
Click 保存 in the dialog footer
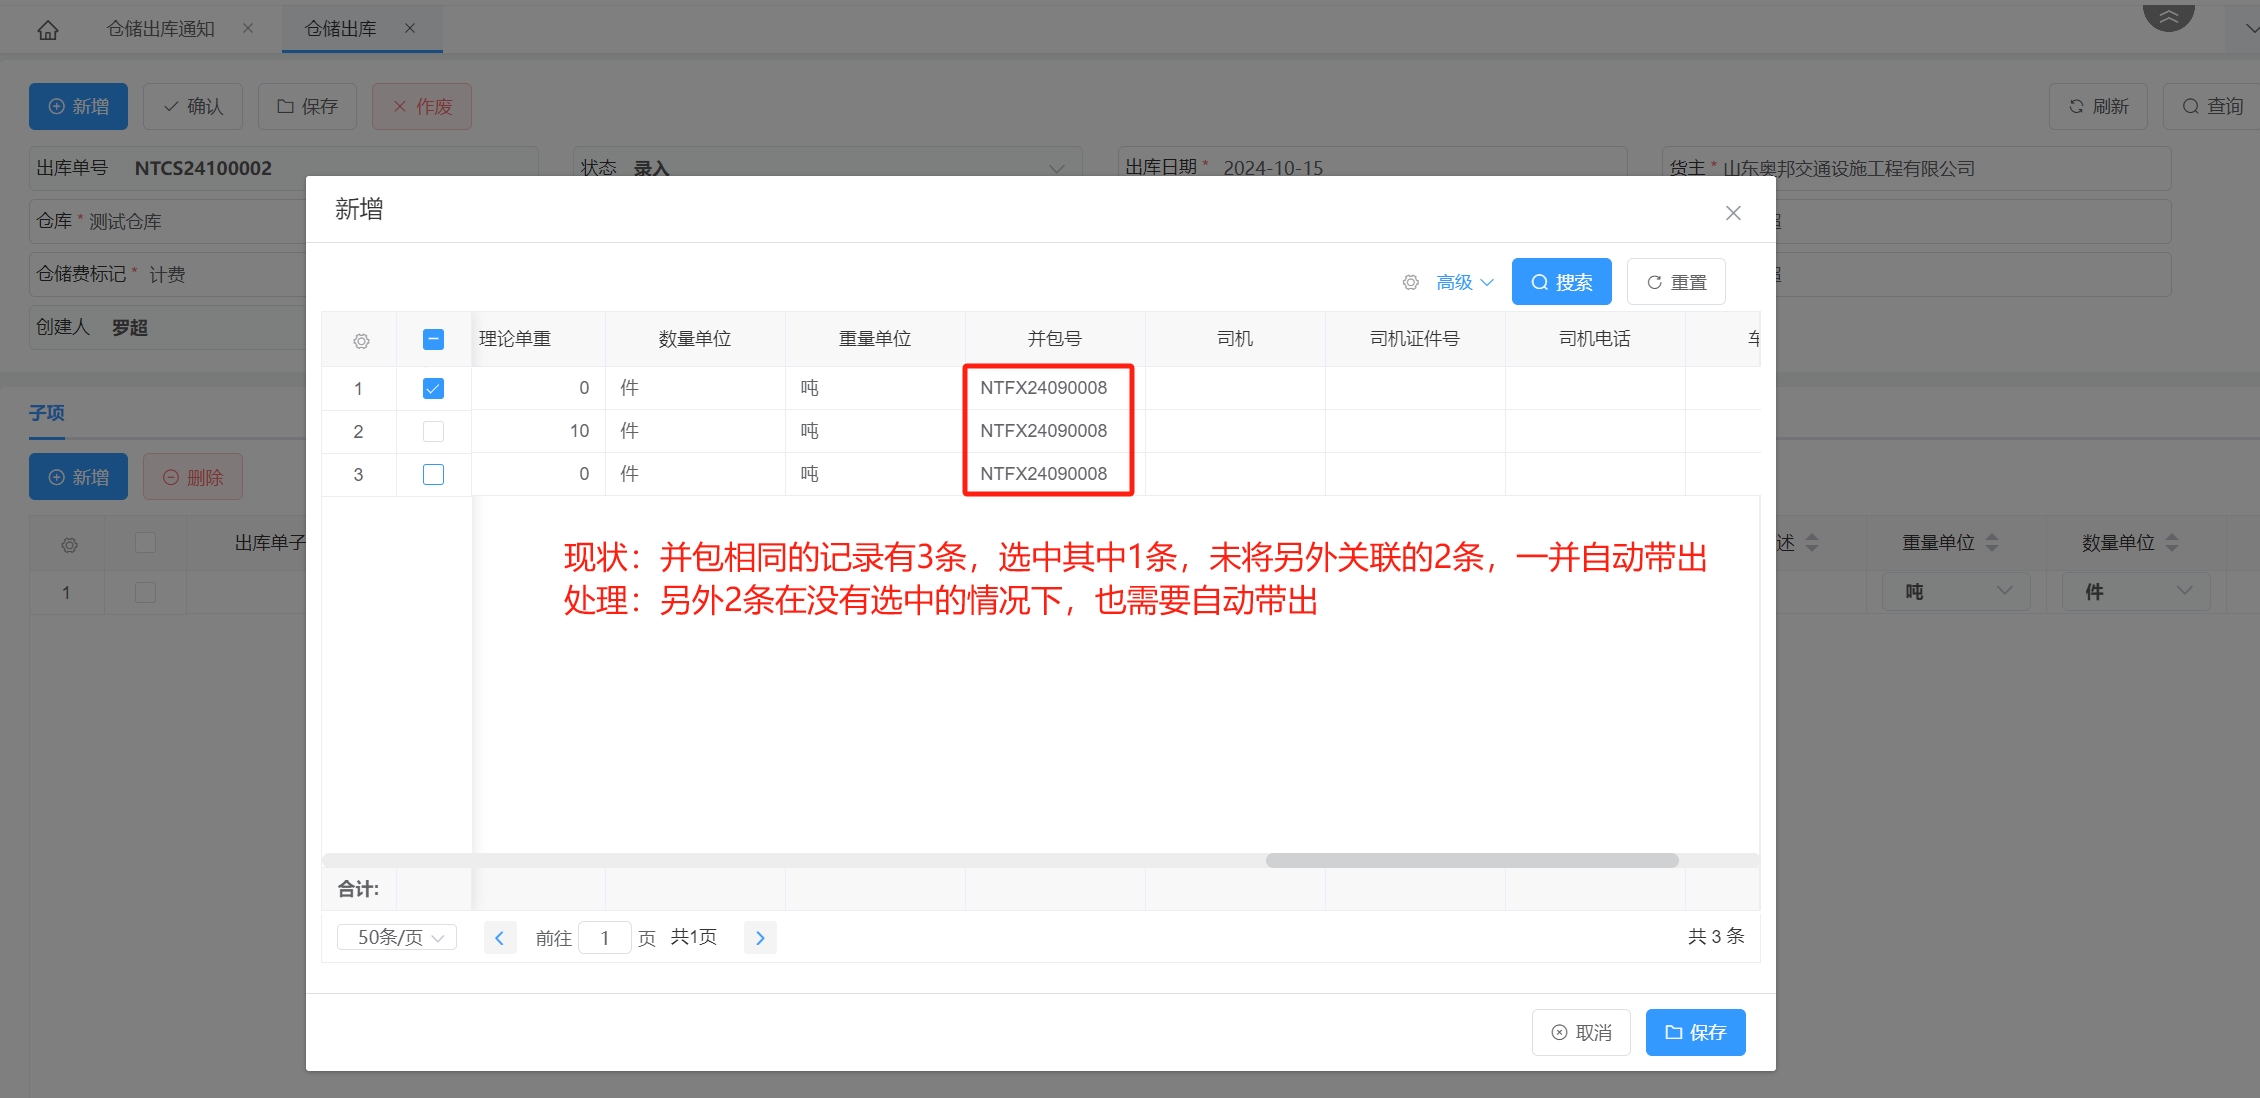coord(1696,1032)
